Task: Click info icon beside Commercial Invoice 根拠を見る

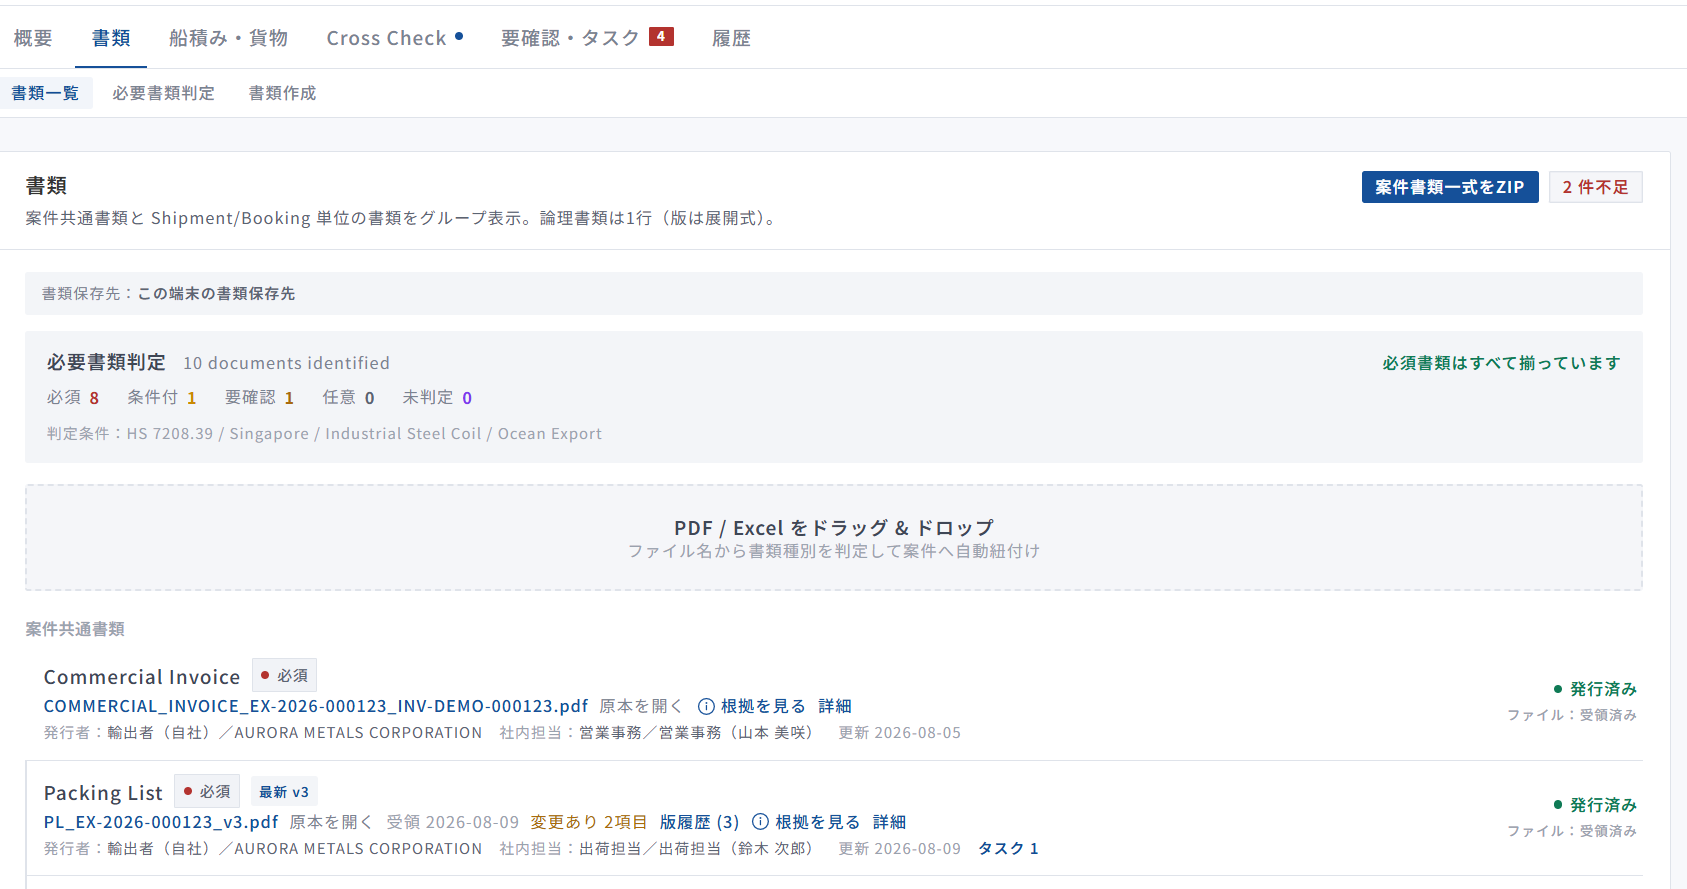Action: pos(706,706)
